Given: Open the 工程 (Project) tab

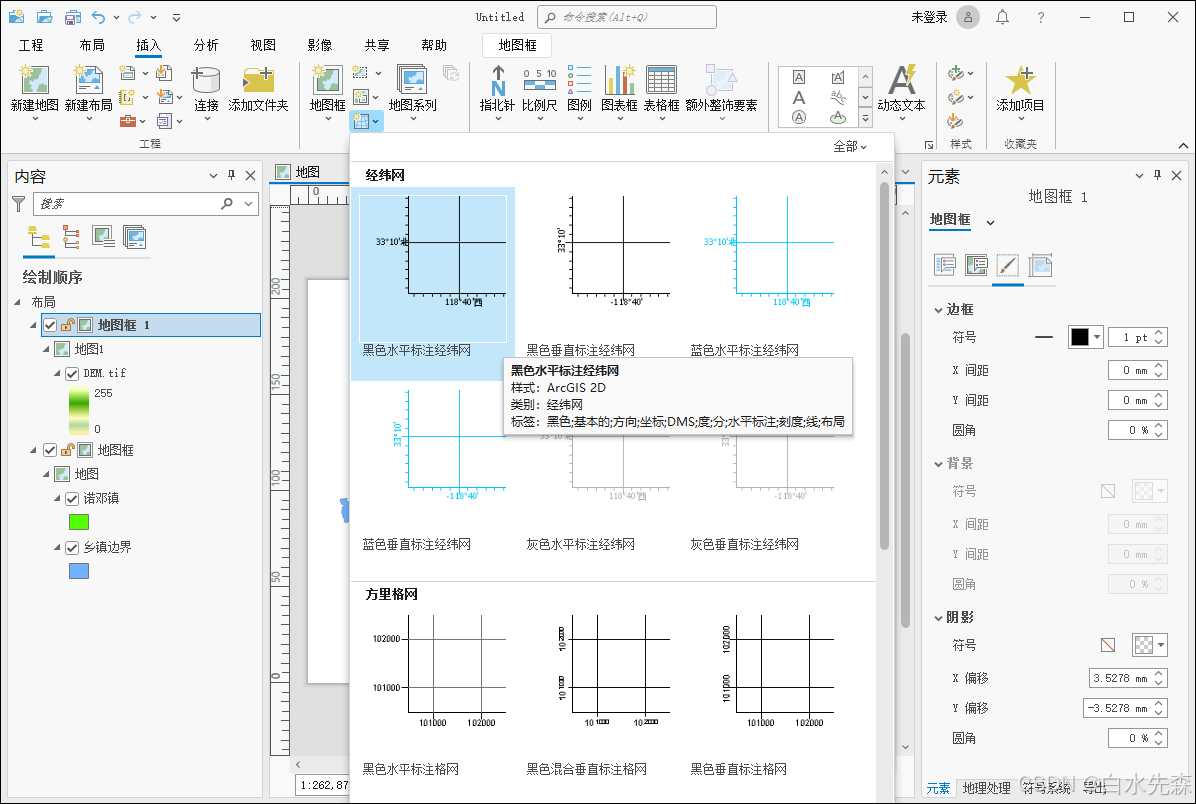Looking at the screenshot, I should click(x=31, y=45).
